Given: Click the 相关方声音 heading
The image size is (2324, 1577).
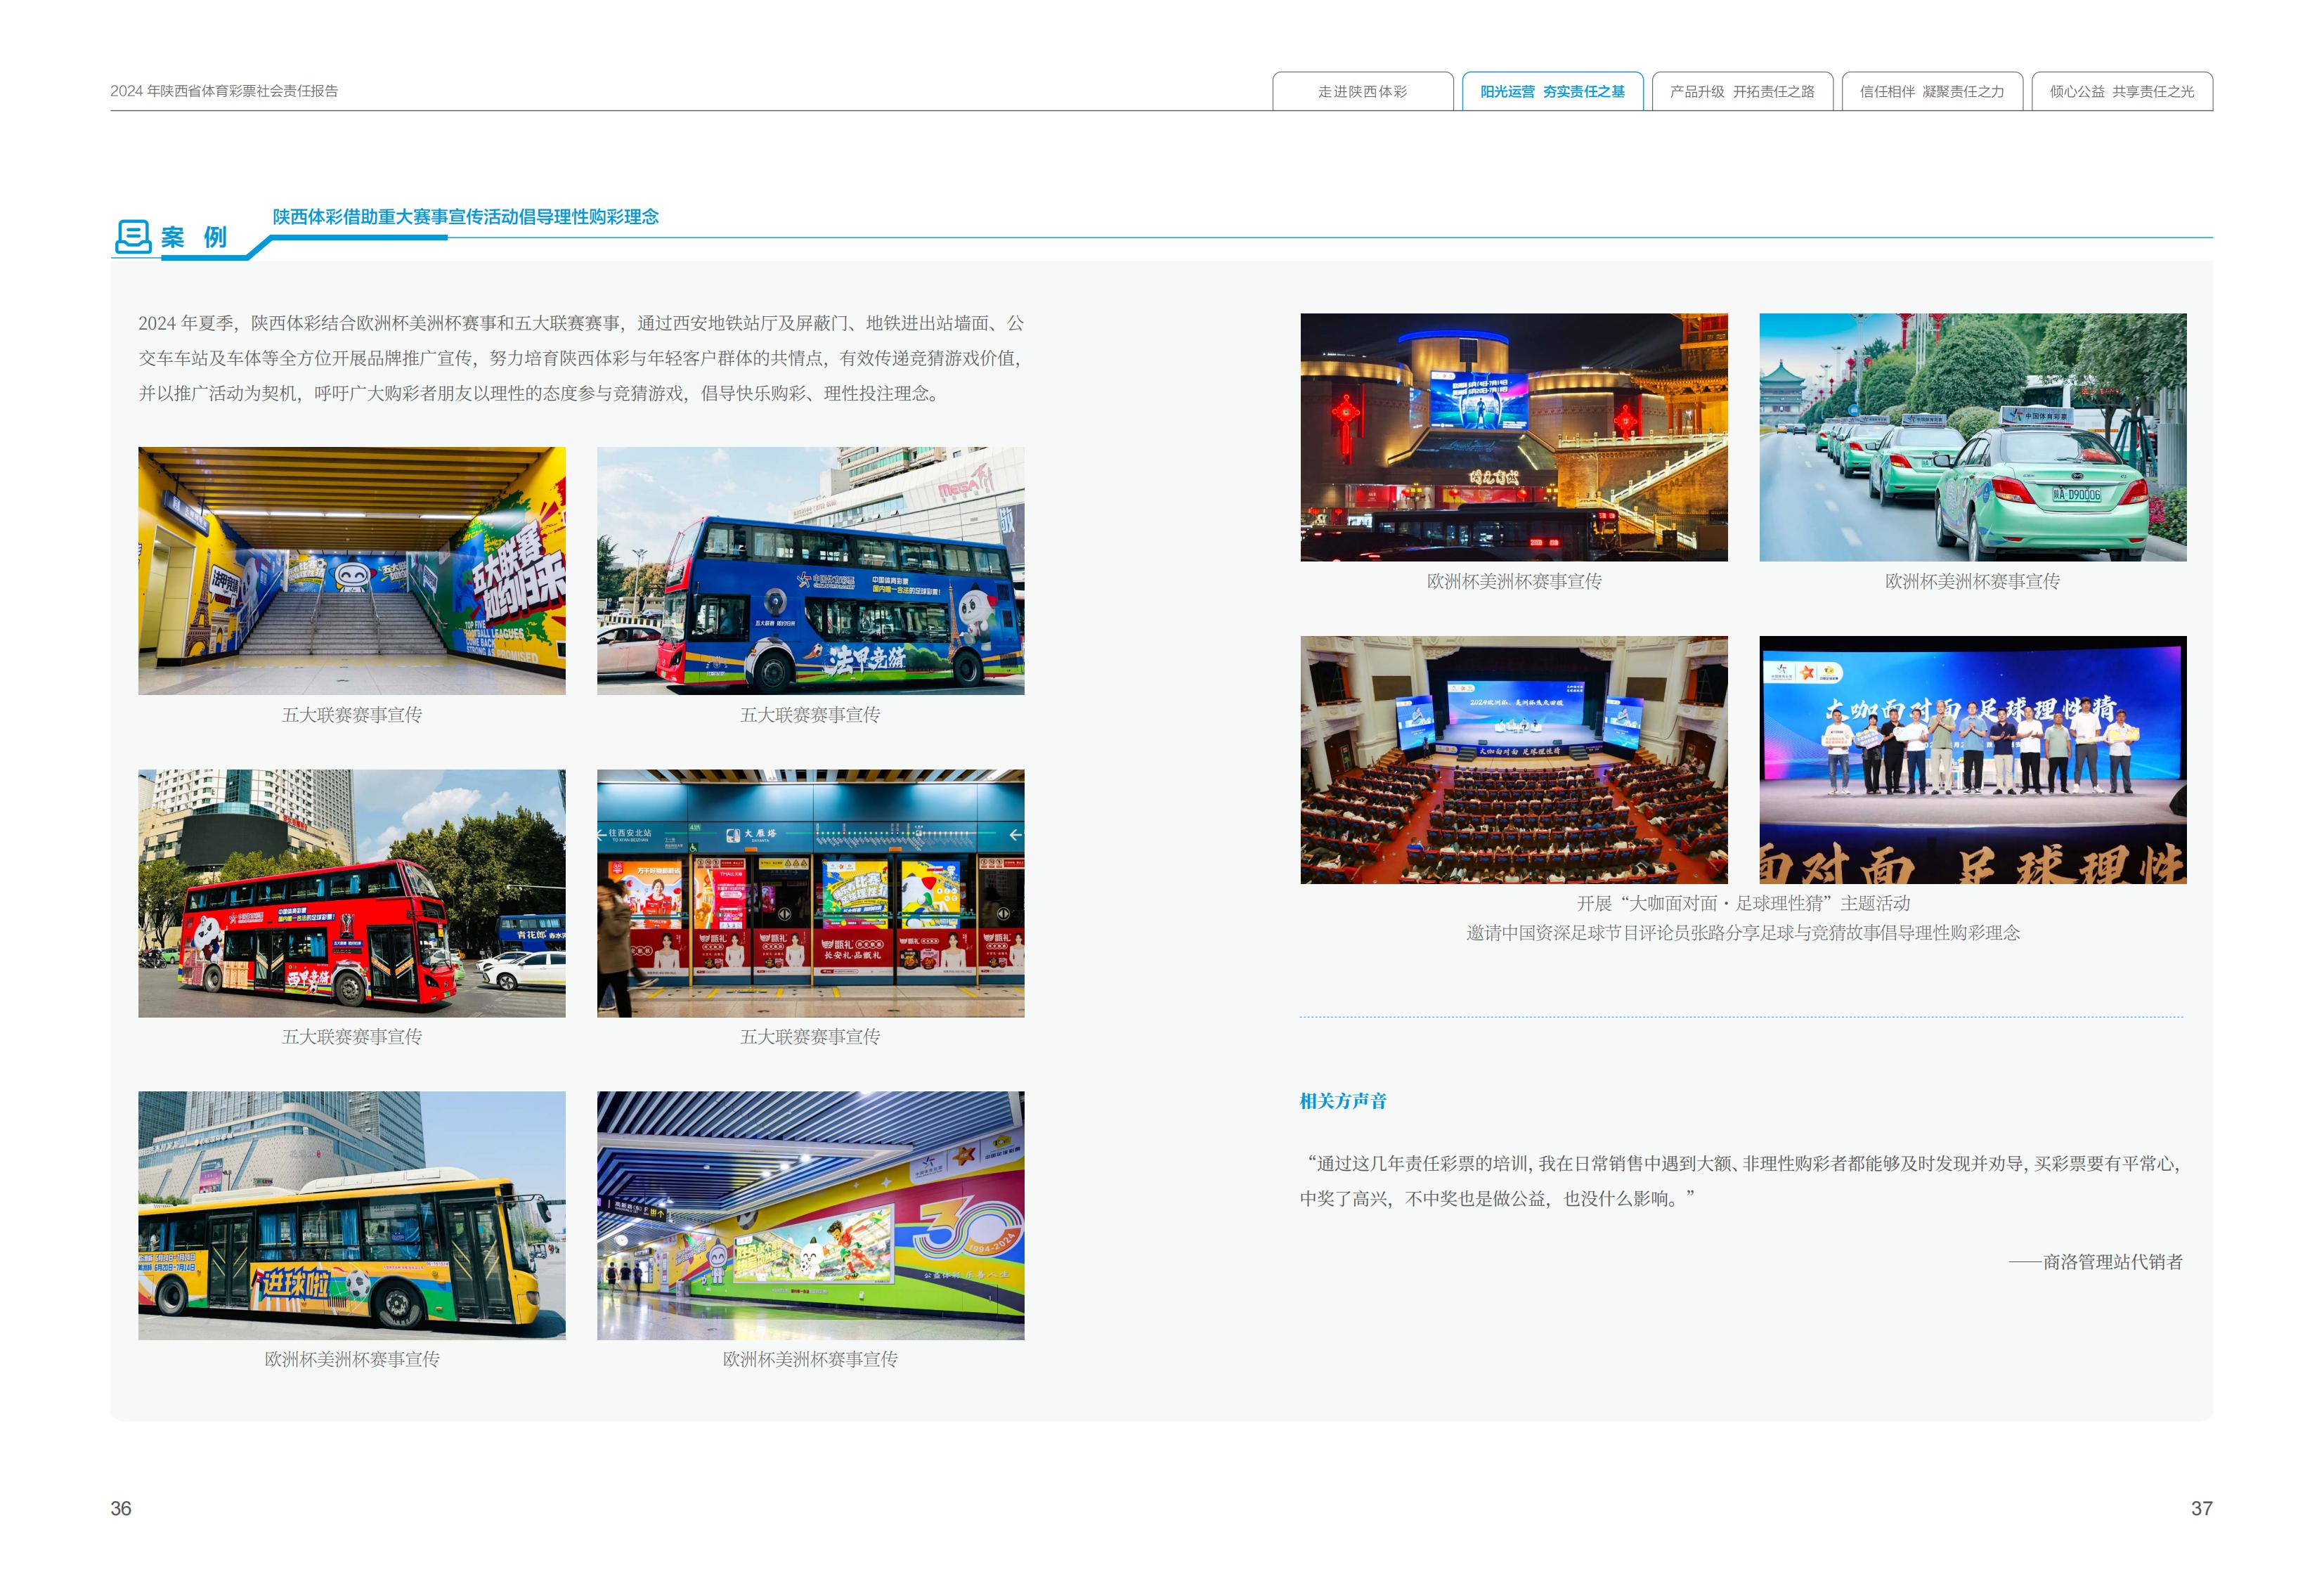Looking at the screenshot, I should [1343, 1101].
